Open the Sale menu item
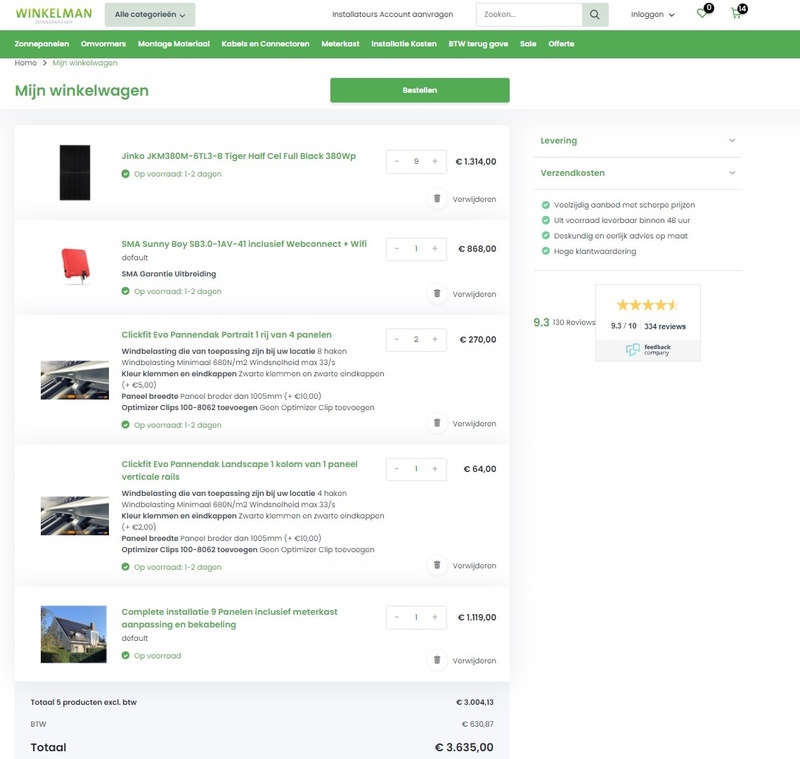The image size is (800, 759). coord(528,44)
